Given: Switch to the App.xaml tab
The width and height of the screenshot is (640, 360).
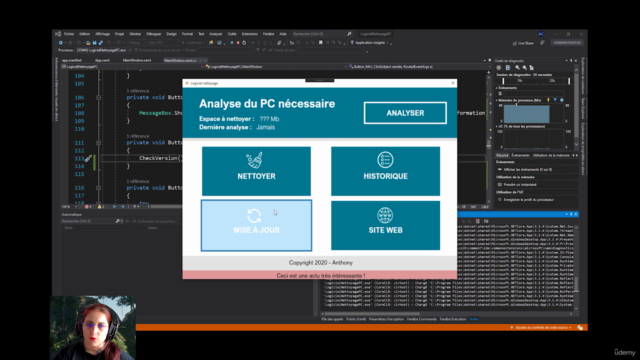Looking at the screenshot, I should tap(102, 60).
